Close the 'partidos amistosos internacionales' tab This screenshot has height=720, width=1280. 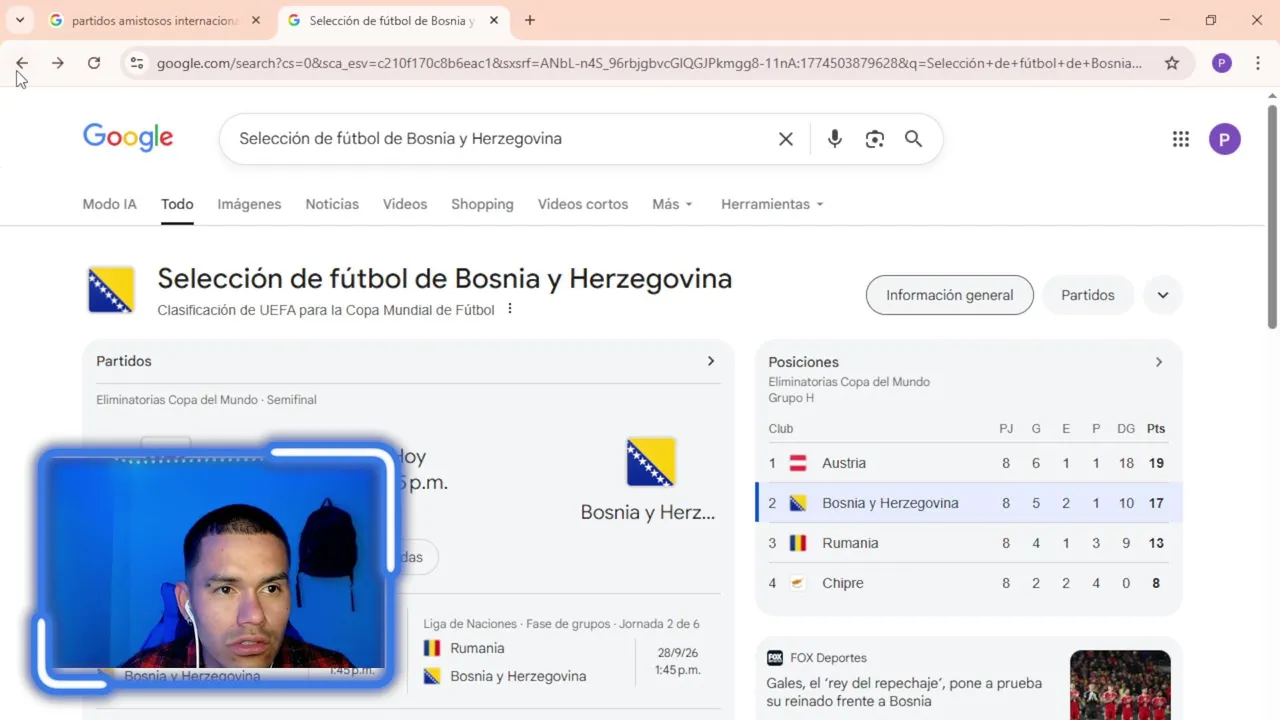[x=256, y=20]
